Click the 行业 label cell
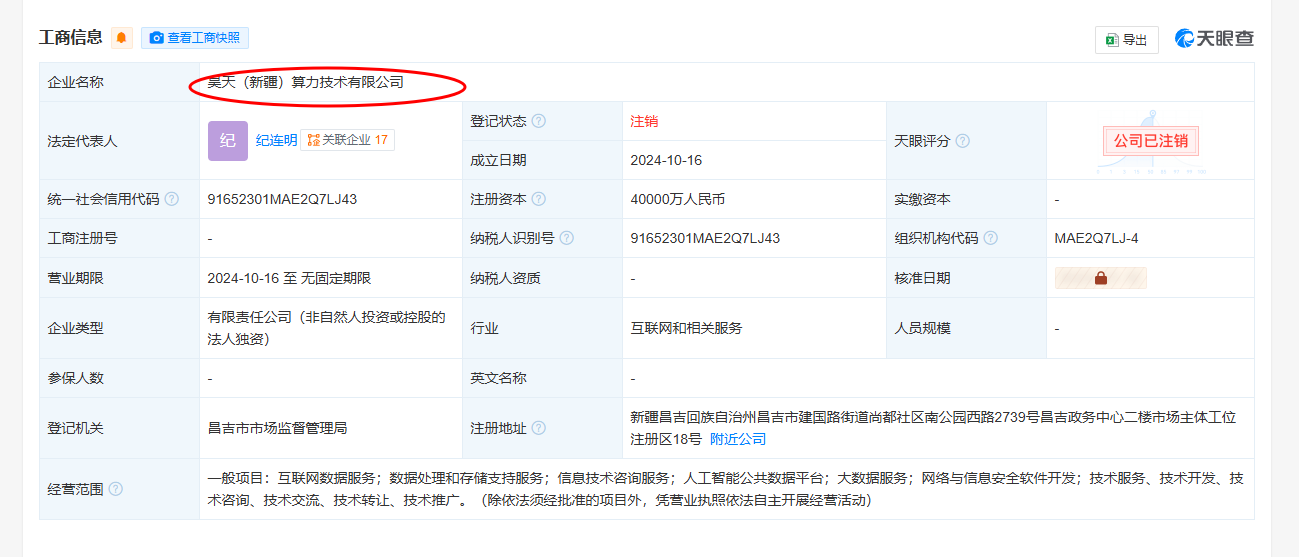This screenshot has width=1299, height=557. (543, 328)
